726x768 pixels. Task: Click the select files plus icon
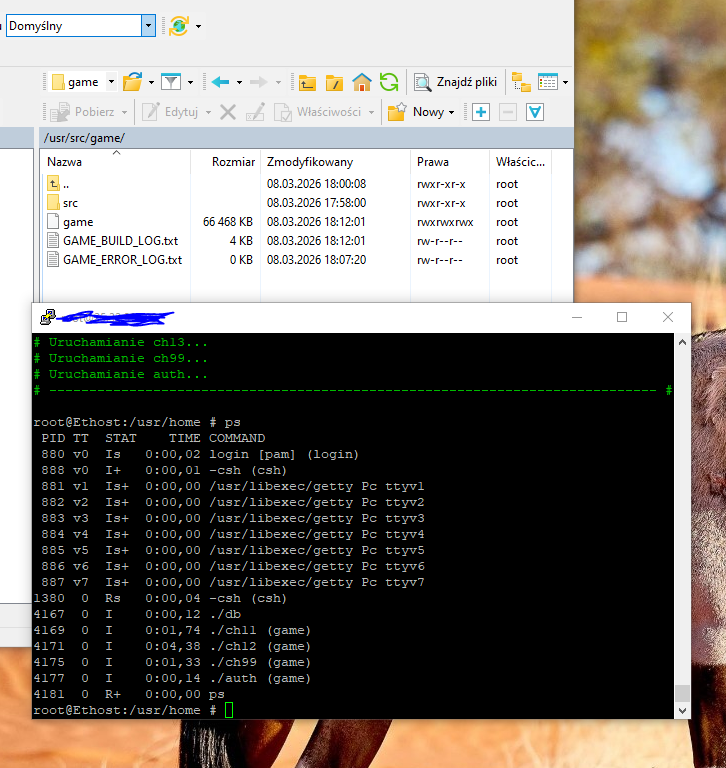481,112
